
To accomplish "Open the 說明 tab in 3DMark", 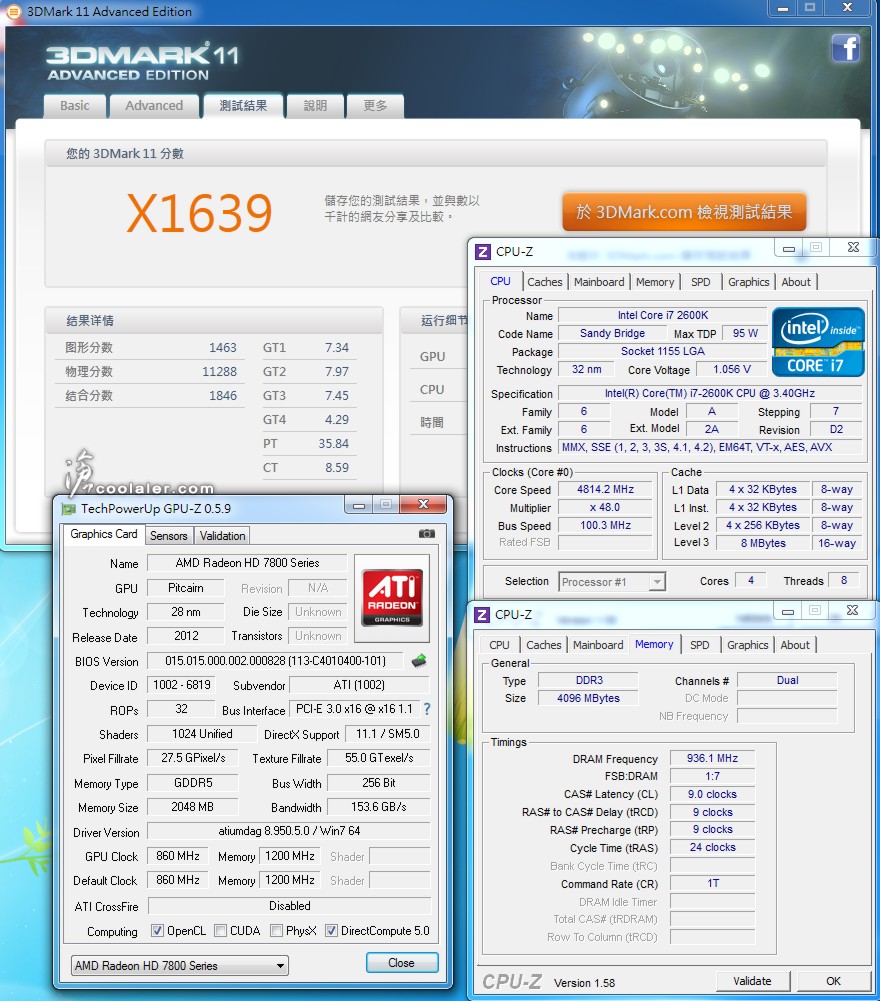I will pos(315,106).
